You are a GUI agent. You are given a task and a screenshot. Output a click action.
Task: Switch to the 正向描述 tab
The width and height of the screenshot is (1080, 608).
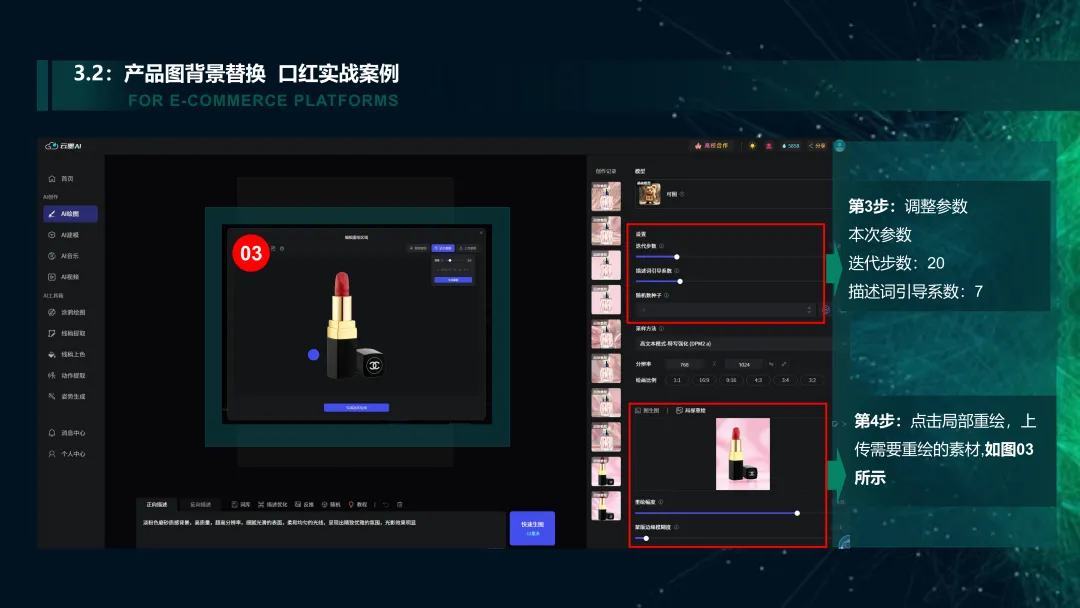click(x=156, y=505)
